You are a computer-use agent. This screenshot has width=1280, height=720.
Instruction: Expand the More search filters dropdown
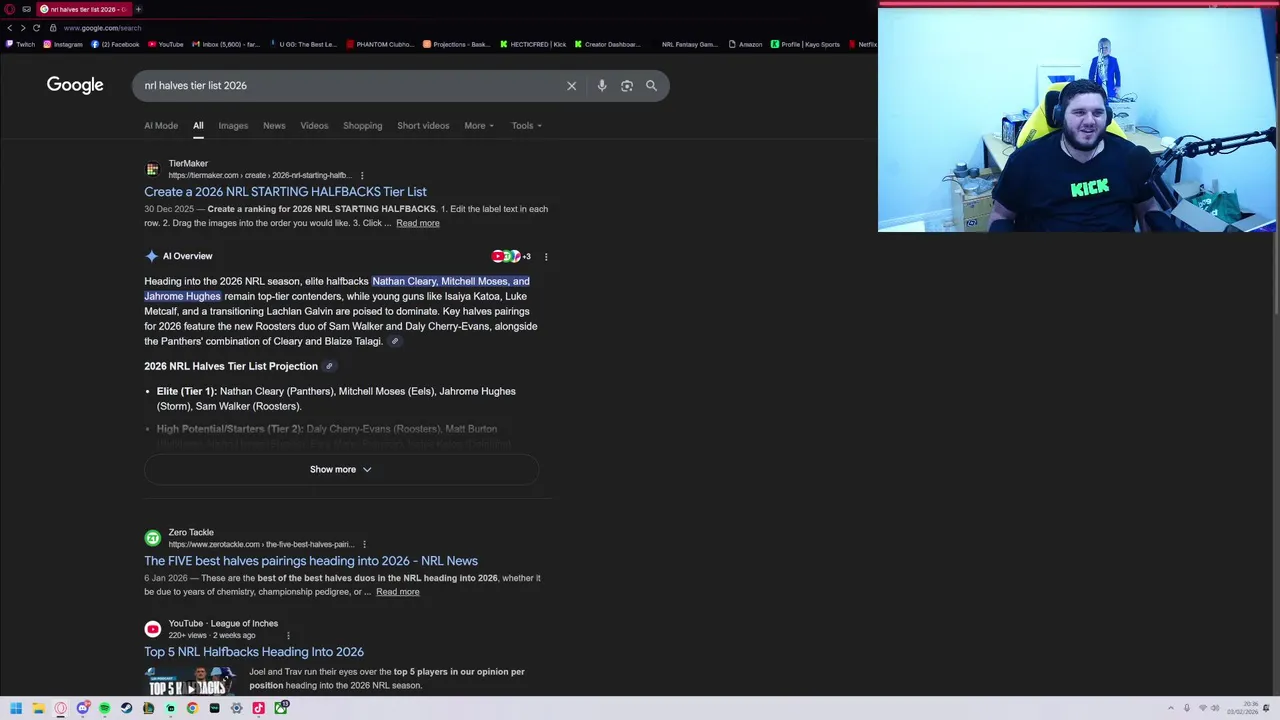[x=479, y=126]
